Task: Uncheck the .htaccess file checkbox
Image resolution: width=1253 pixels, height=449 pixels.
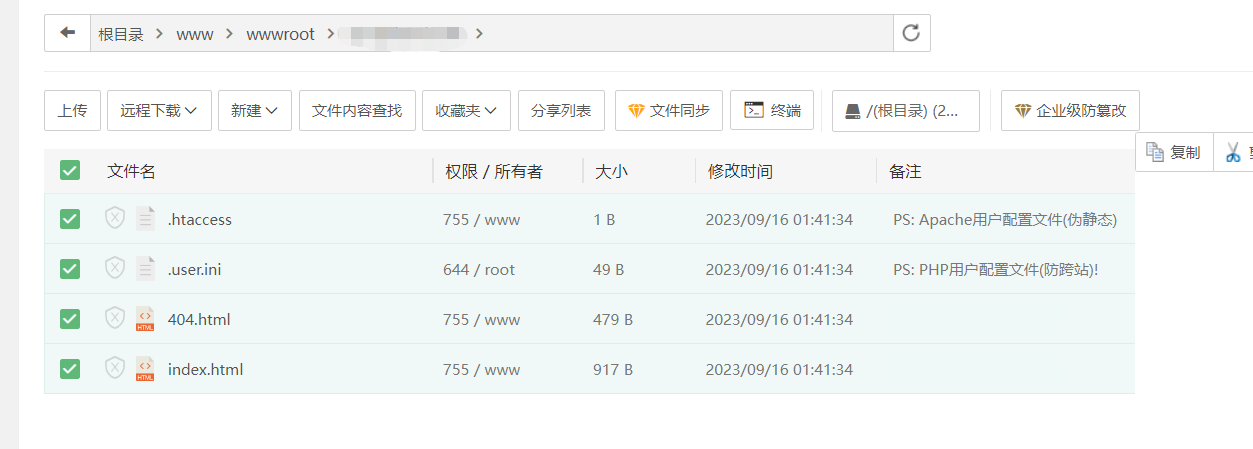Action: pos(70,219)
